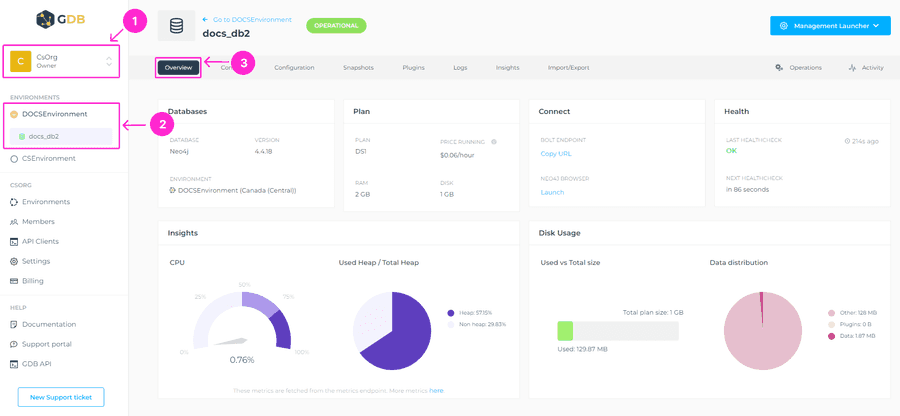
Task: Click the disk usage progress bar
Action: click(x=618, y=331)
